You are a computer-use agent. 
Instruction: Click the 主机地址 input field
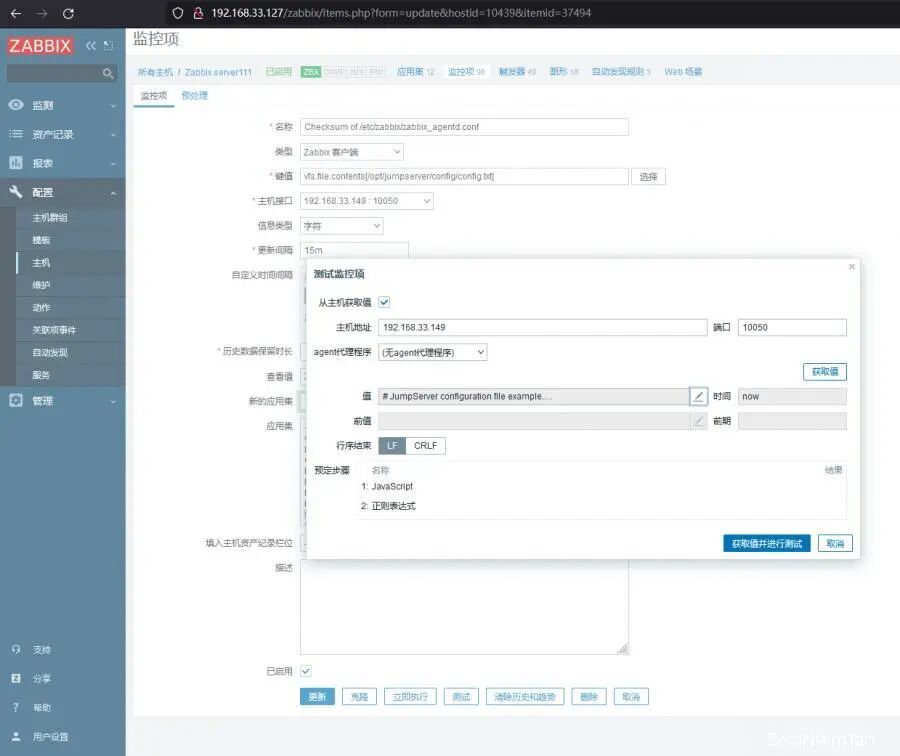click(x=542, y=327)
